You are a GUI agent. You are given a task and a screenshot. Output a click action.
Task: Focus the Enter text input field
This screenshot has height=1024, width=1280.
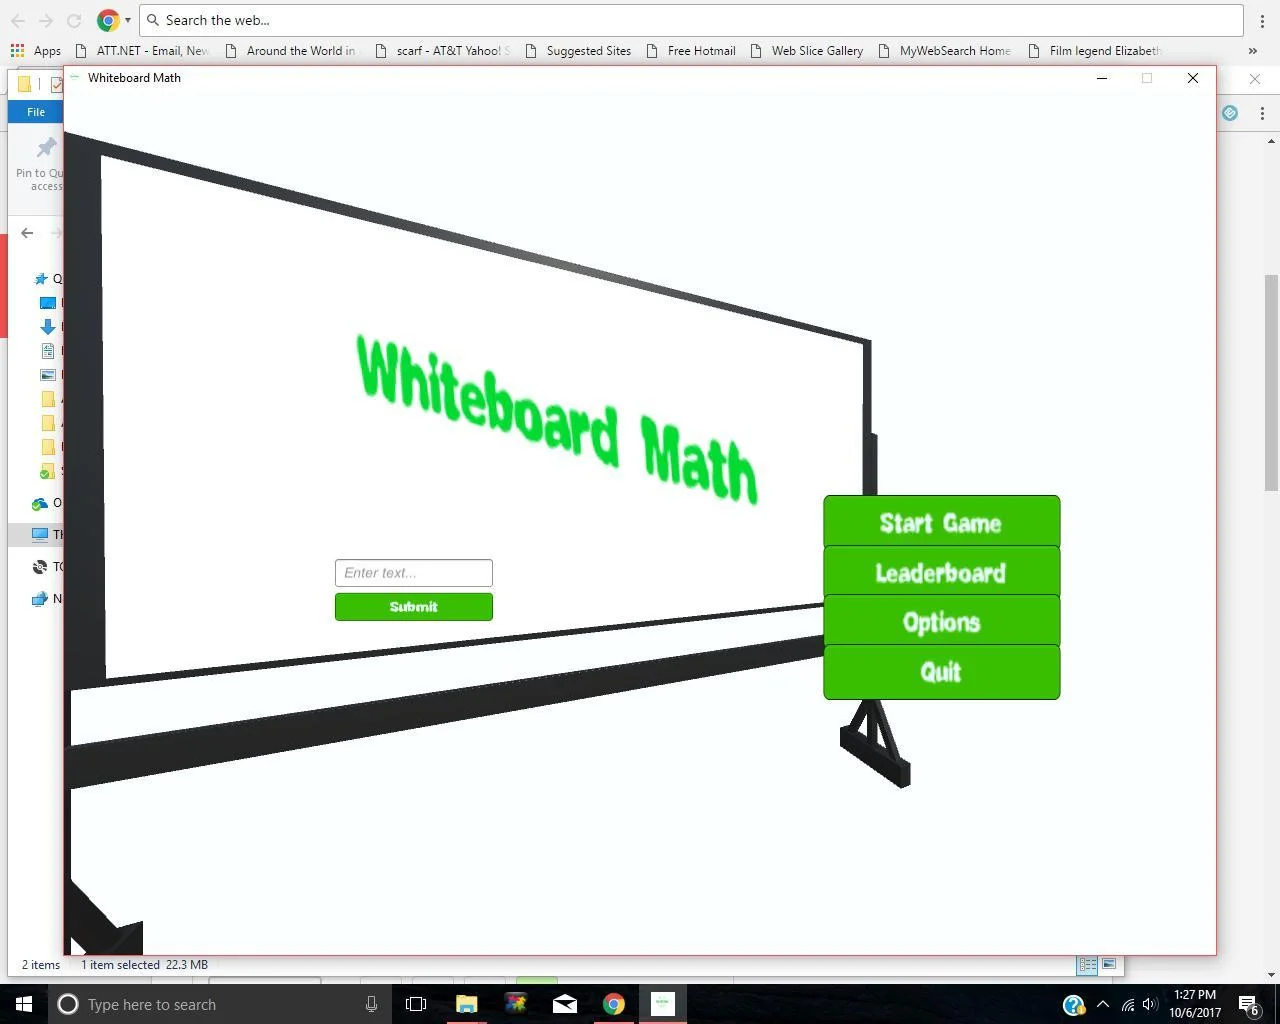(x=414, y=573)
